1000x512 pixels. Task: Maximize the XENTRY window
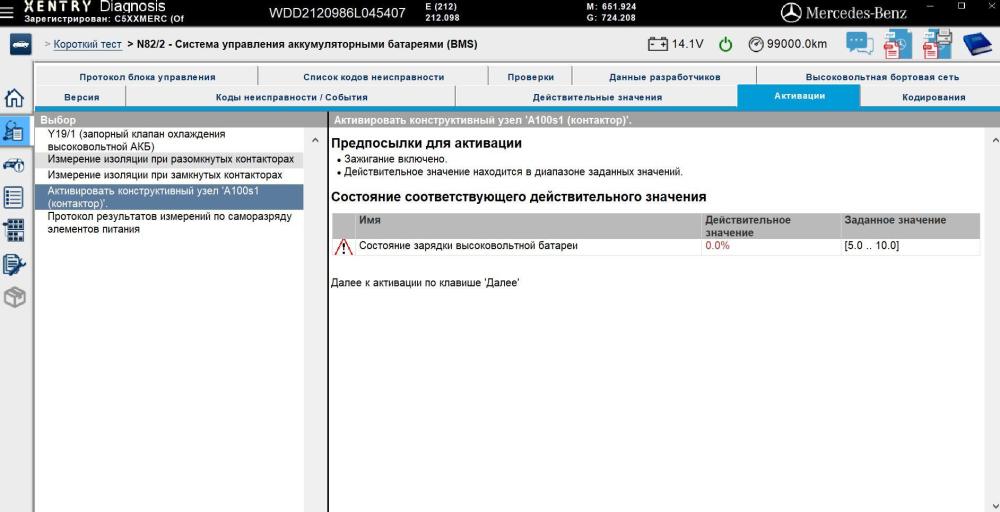click(x=962, y=5)
